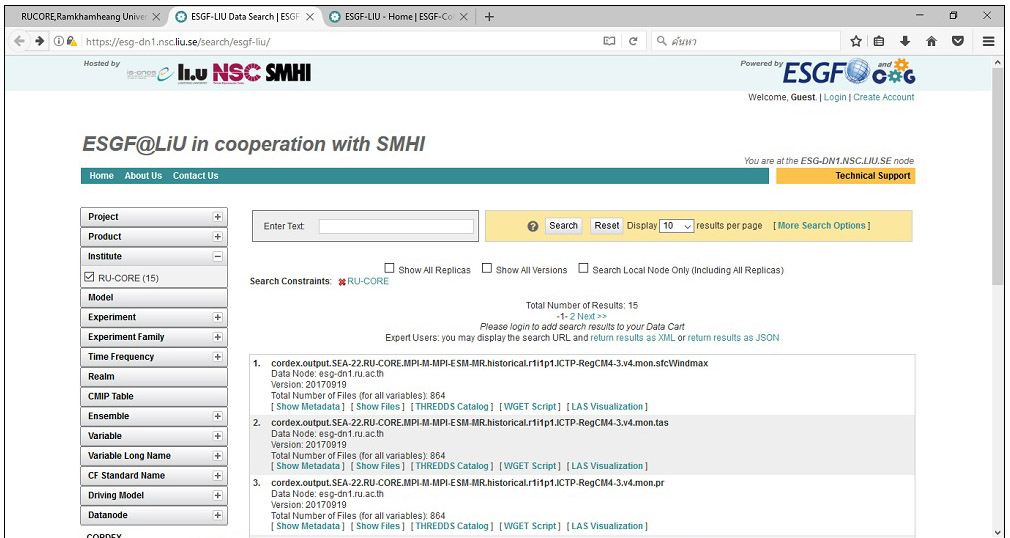Show Files for mon.tas dataset
This screenshot has width=1010, height=538.
tap(378, 466)
